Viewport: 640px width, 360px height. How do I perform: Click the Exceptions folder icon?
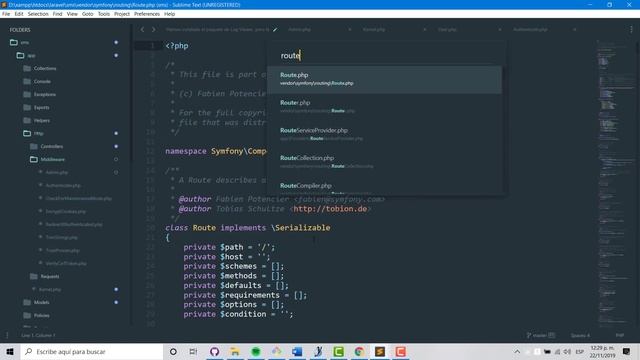point(27,95)
